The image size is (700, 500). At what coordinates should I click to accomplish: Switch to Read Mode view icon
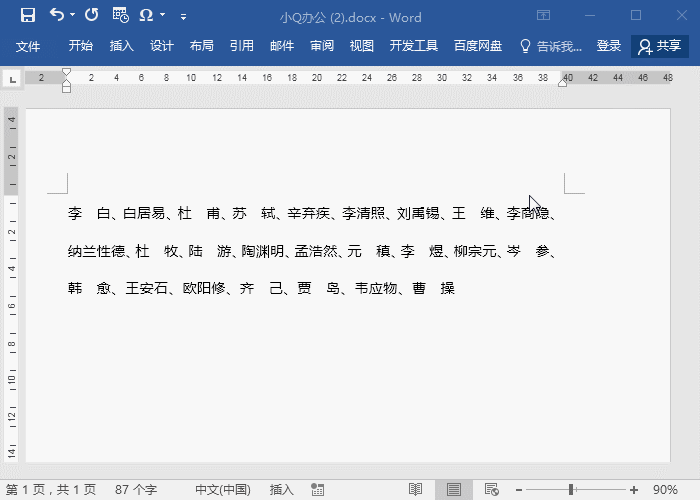[x=415, y=490]
